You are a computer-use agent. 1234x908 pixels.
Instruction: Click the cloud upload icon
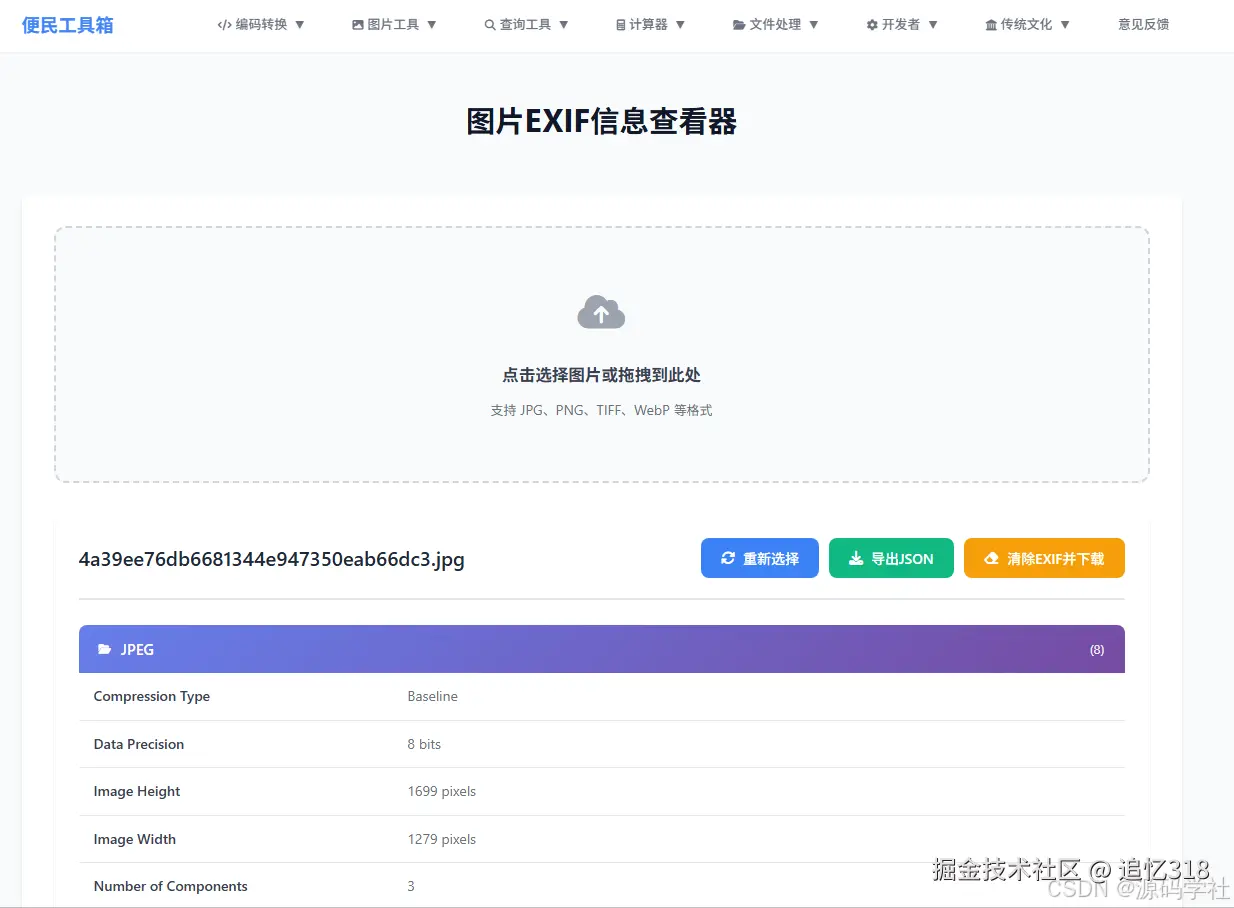(x=600, y=311)
